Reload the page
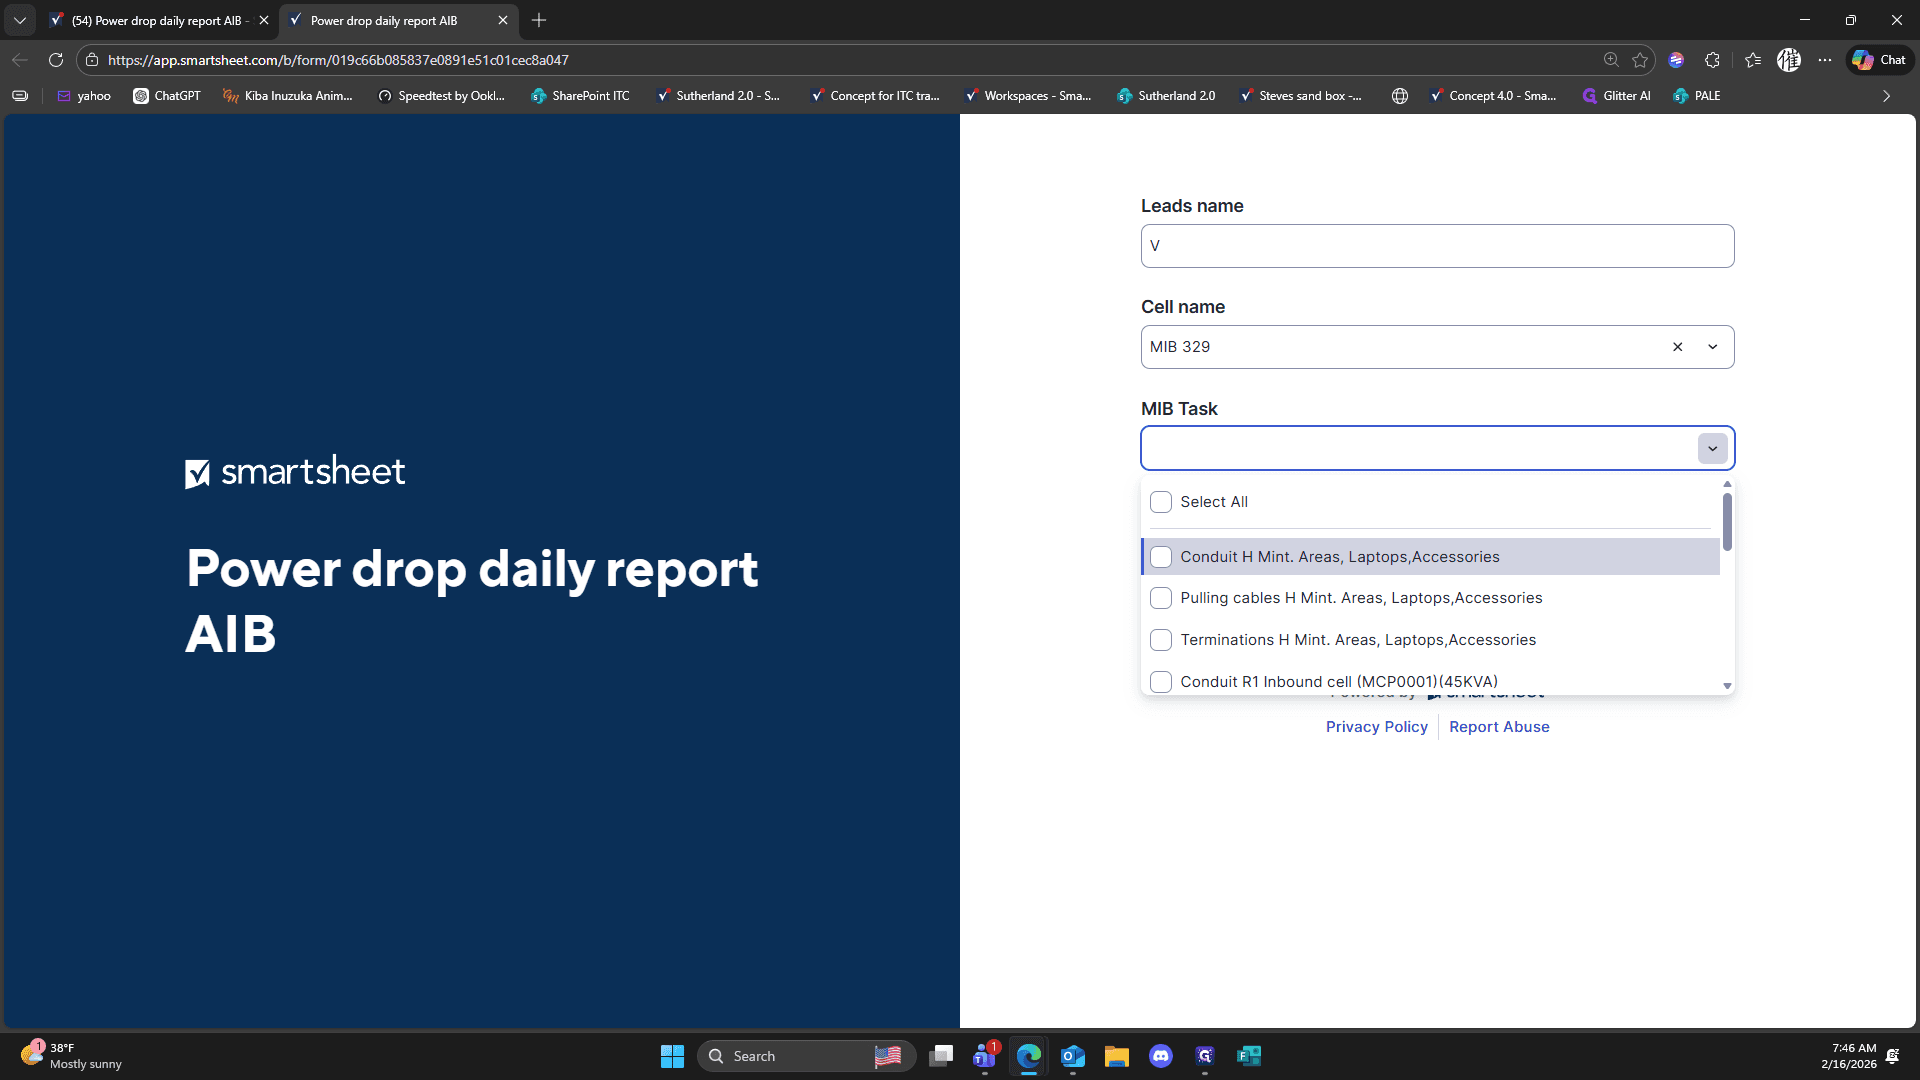 pyautogui.click(x=56, y=60)
